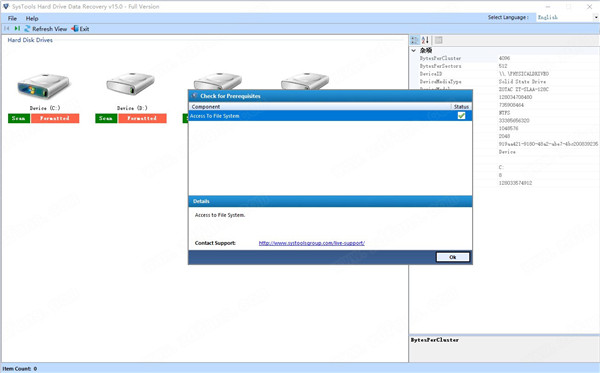The width and height of the screenshot is (600, 373).
Task: Click the property pages icon
Action: coord(439,40)
